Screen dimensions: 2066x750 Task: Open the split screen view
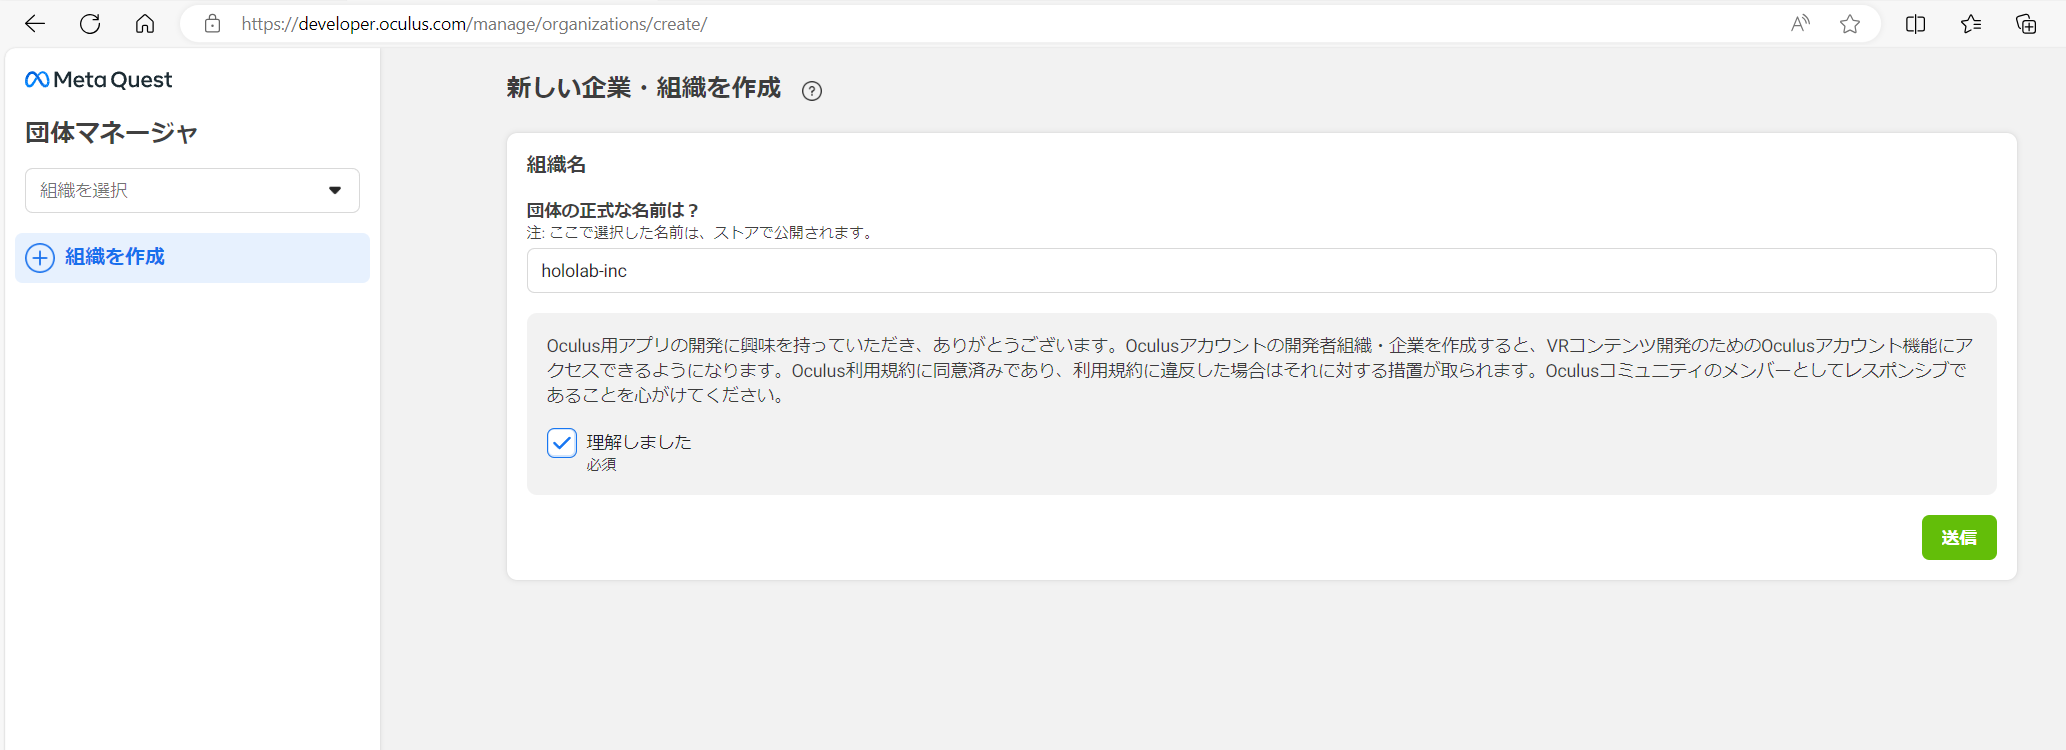tap(1915, 24)
